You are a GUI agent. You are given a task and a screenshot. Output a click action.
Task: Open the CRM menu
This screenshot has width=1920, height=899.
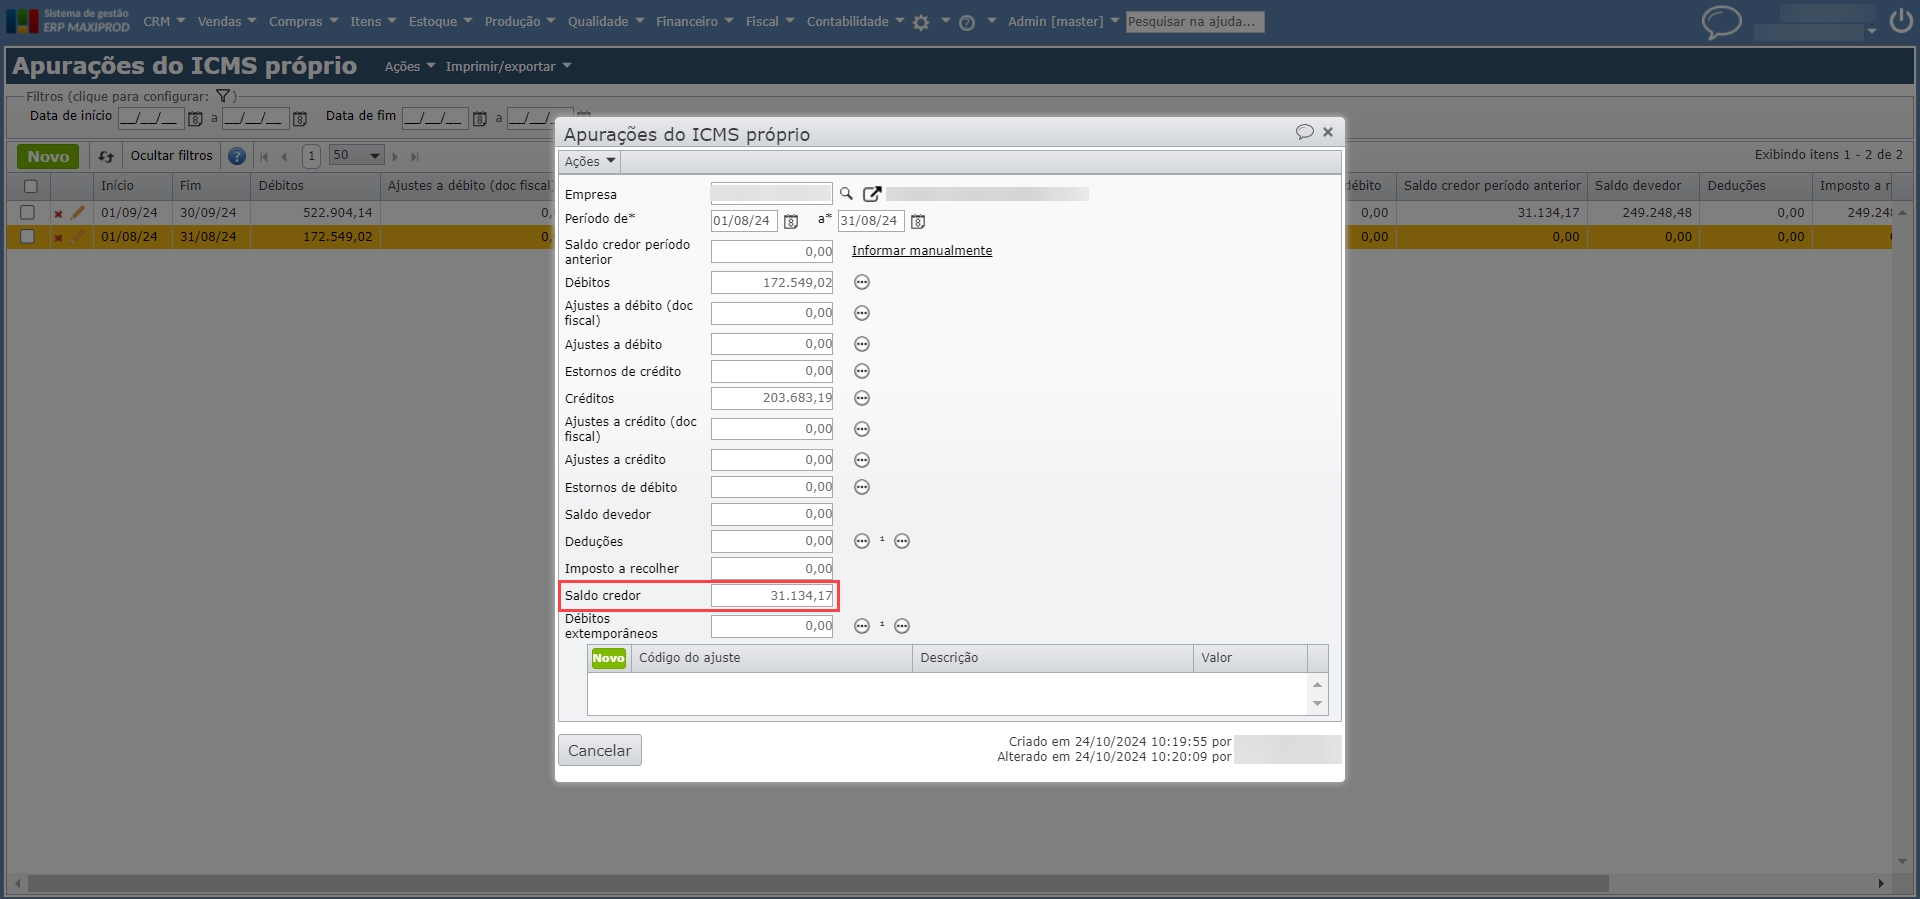[164, 21]
